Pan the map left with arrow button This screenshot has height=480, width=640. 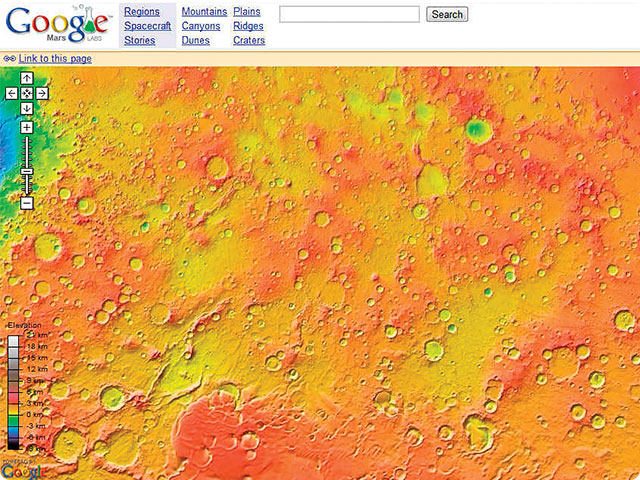pos(11,93)
